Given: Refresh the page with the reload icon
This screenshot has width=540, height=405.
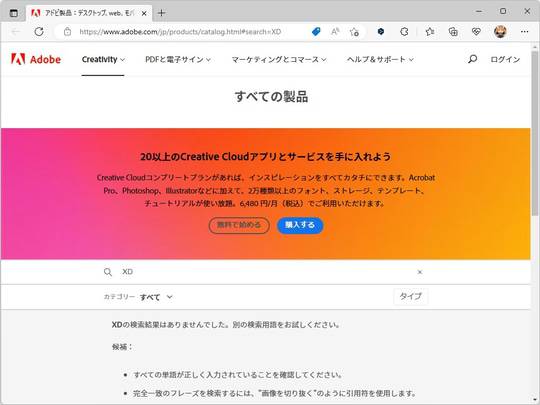Looking at the screenshot, I should 39,32.
